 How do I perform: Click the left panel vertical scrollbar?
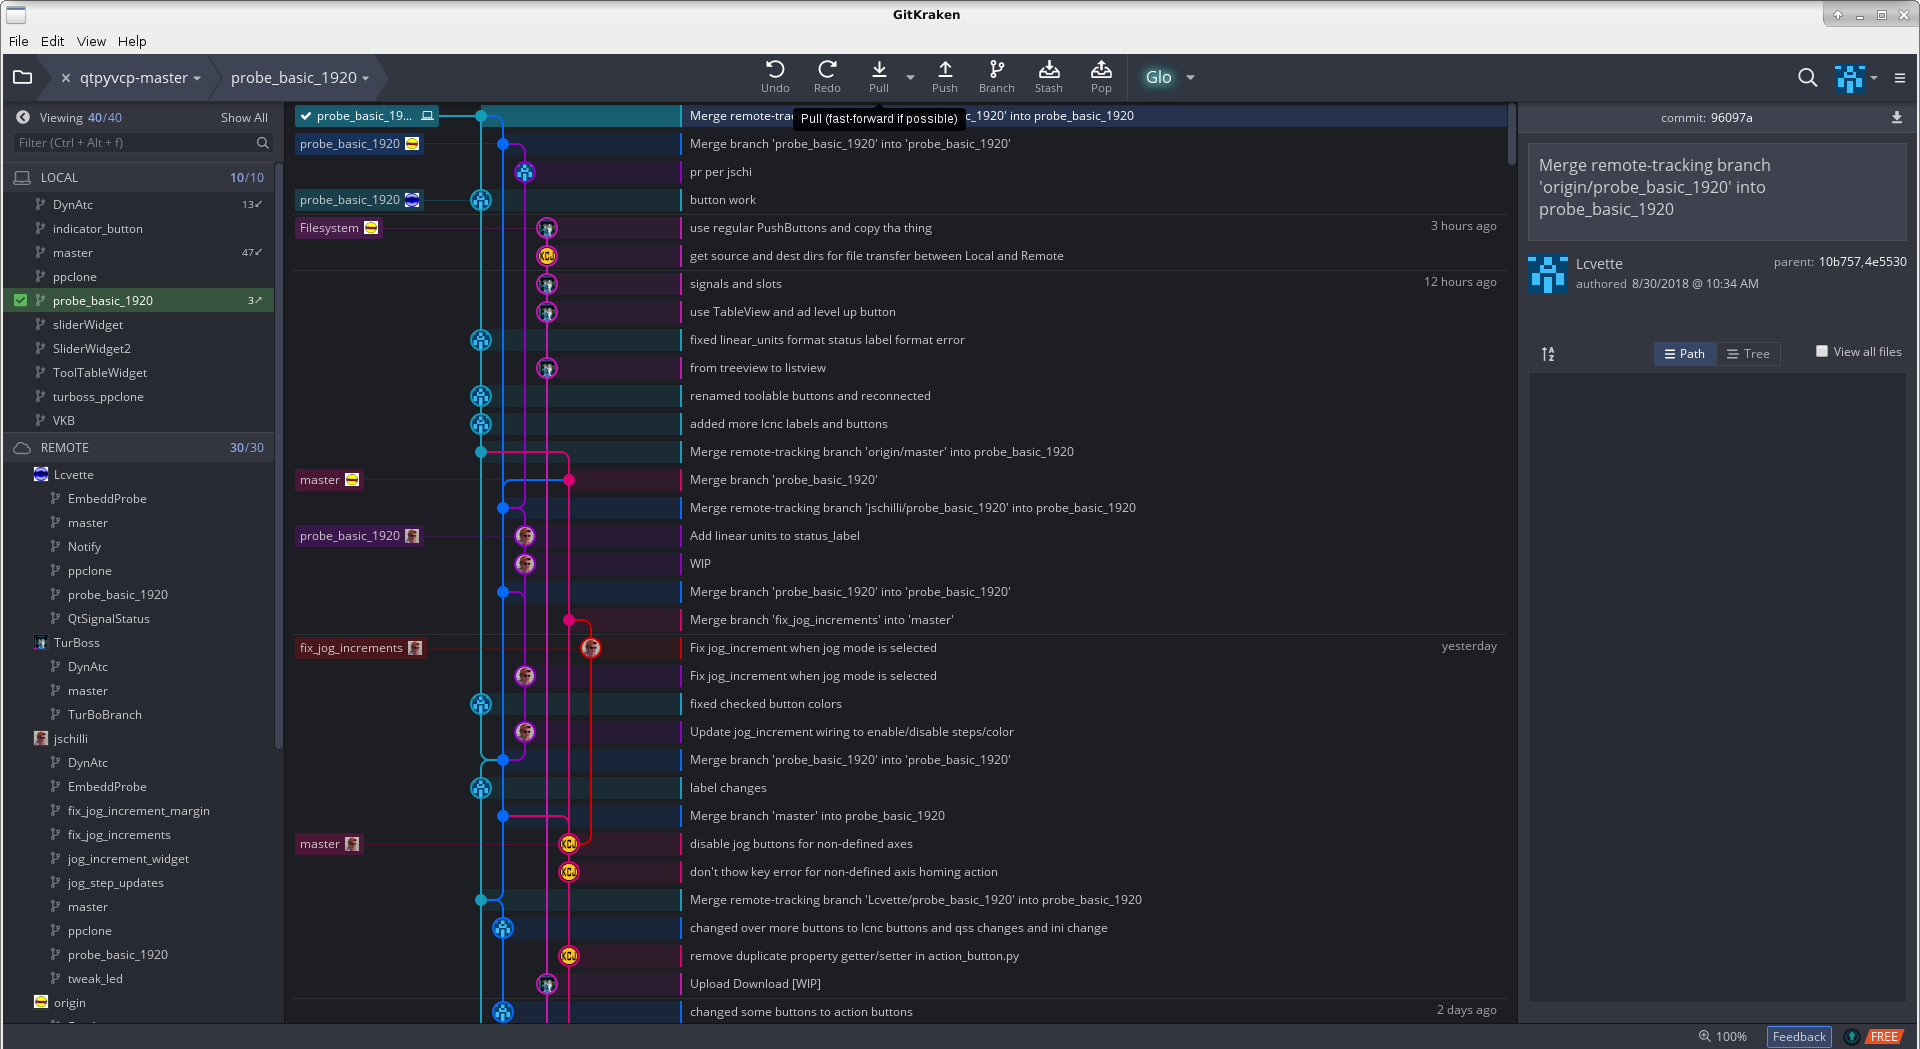pos(278,455)
